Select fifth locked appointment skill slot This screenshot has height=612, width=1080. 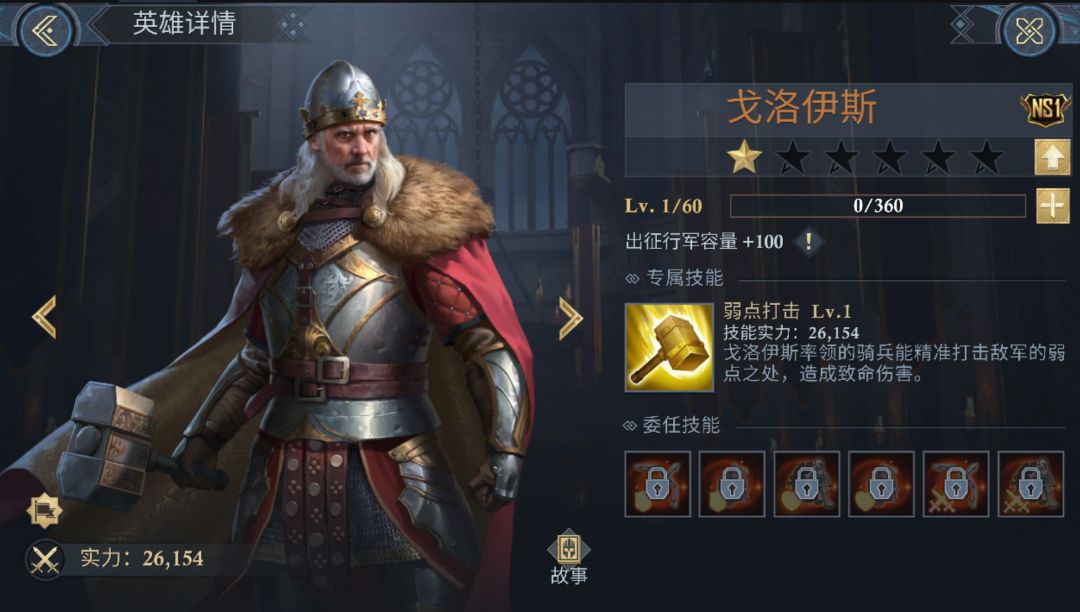(956, 484)
